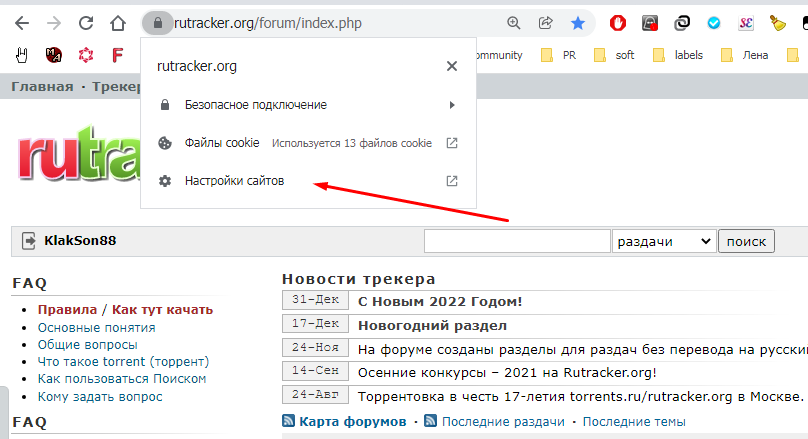Reload the page with the refresh icon
Image resolution: width=808 pixels, height=439 pixels.
pyautogui.click(x=86, y=23)
